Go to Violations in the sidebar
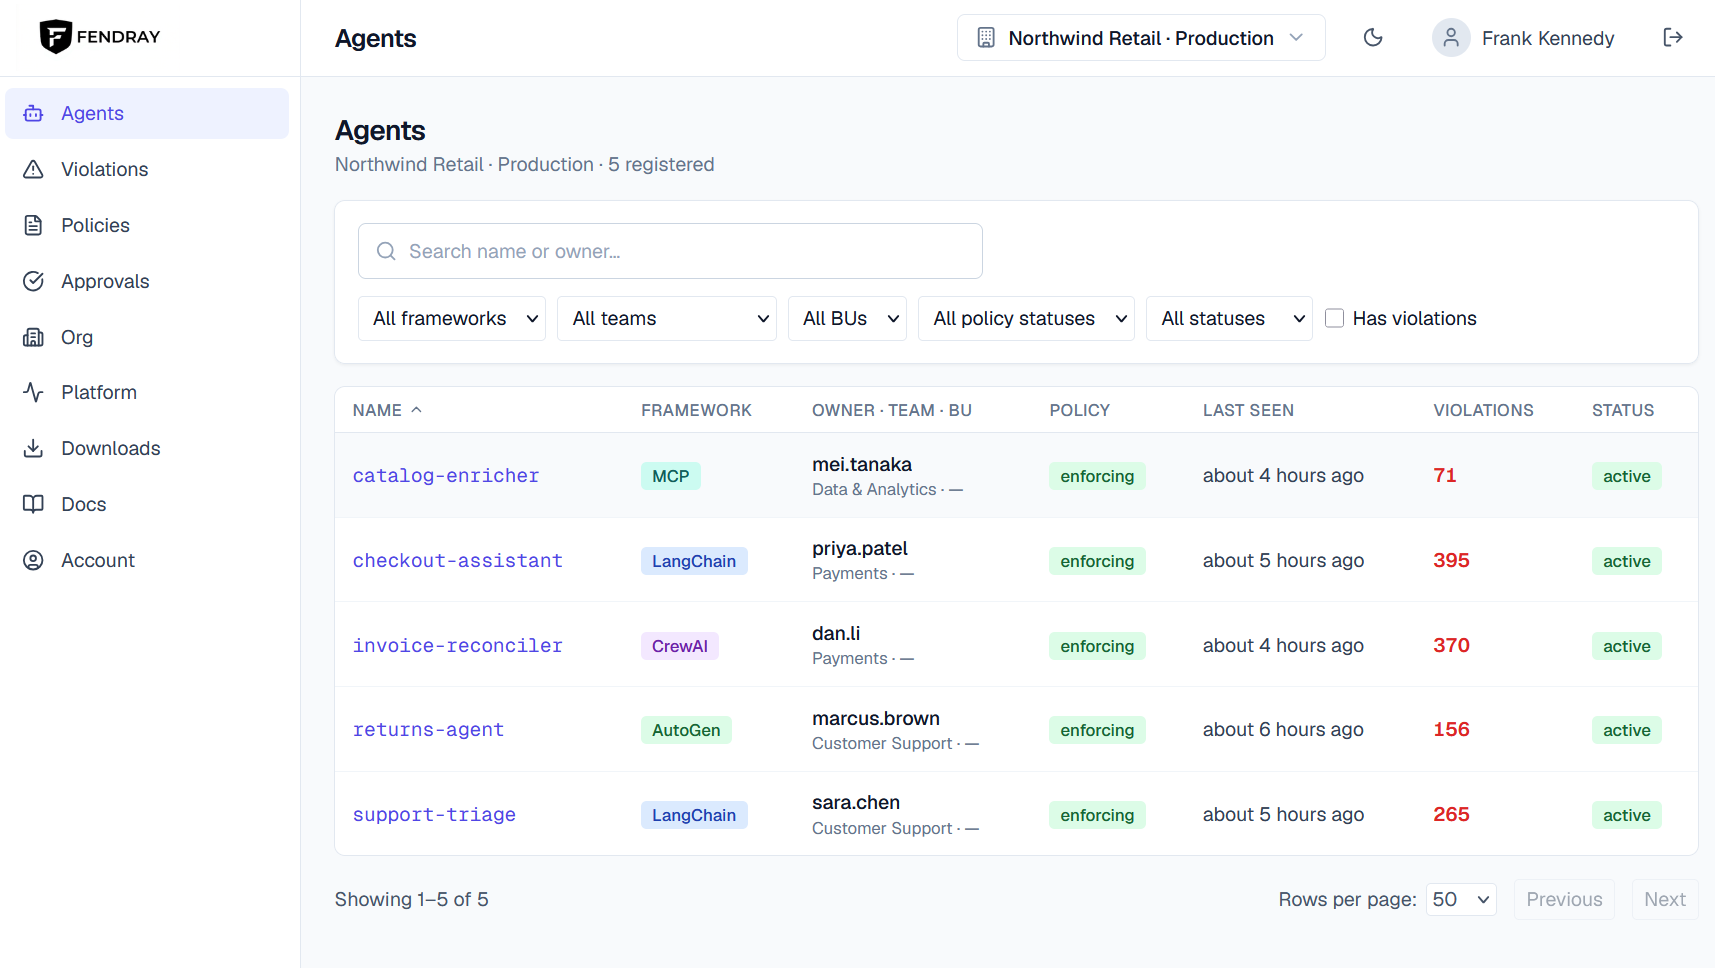Viewport: 1715px width, 968px height. click(147, 170)
